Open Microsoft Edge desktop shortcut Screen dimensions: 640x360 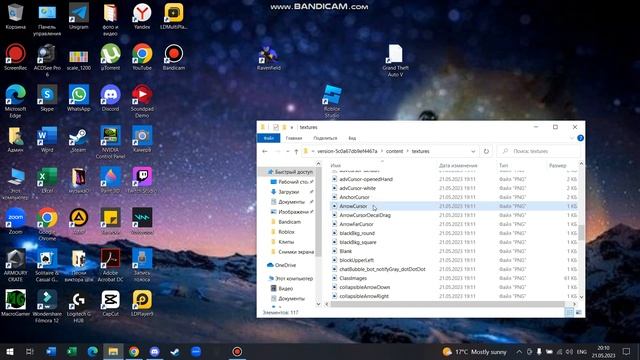coord(16,101)
